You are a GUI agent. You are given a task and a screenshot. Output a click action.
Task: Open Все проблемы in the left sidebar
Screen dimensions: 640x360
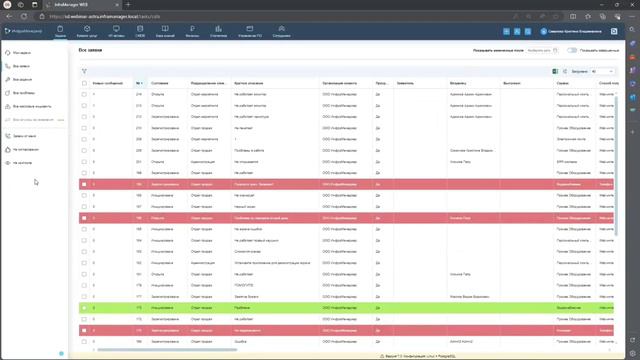[x=24, y=93]
